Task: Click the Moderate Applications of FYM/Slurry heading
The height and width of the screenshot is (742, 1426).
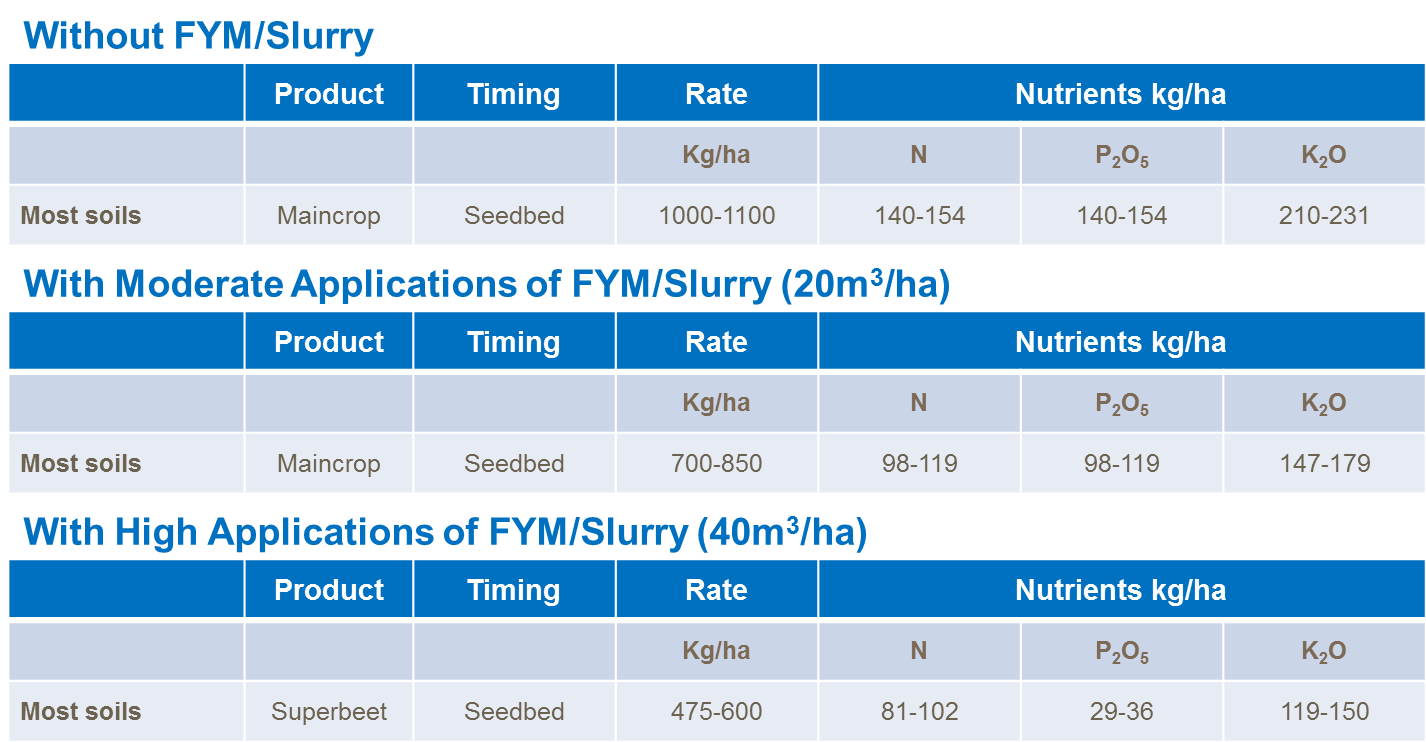Action: pyautogui.click(x=486, y=285)
